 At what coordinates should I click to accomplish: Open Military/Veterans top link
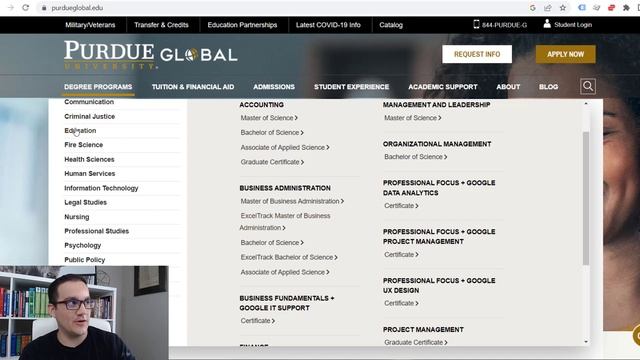coord(90,25)
